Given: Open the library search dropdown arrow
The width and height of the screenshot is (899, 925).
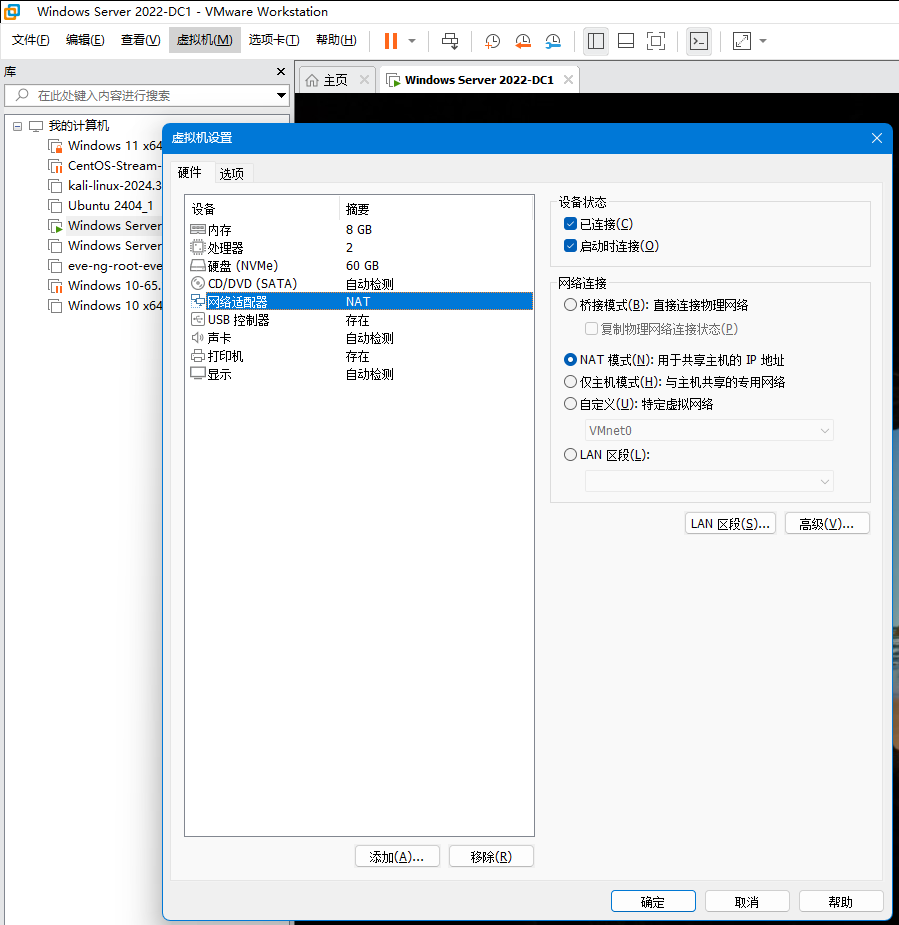Looking at the screenshot, I should tap(281, 95).
